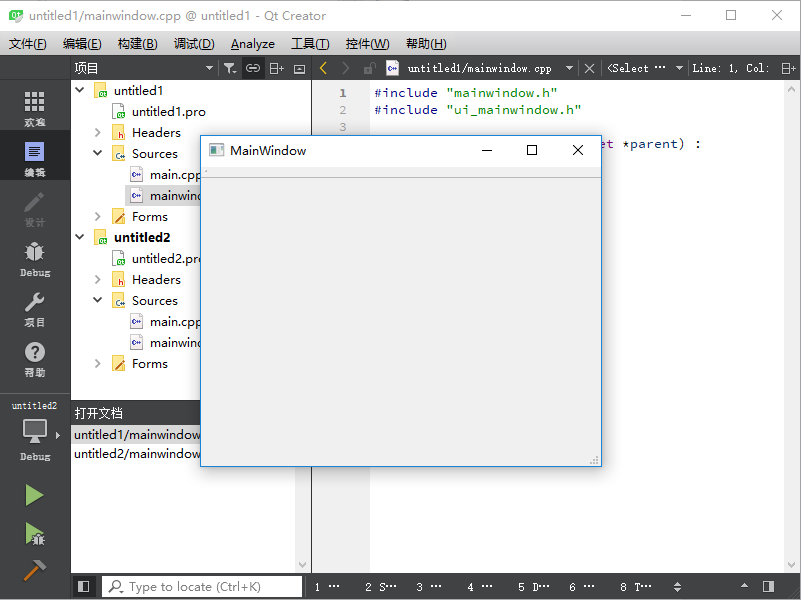801x600 pixels.
Task: Select untitled2/mainwindow in open documents
Action: pos(136,453)
